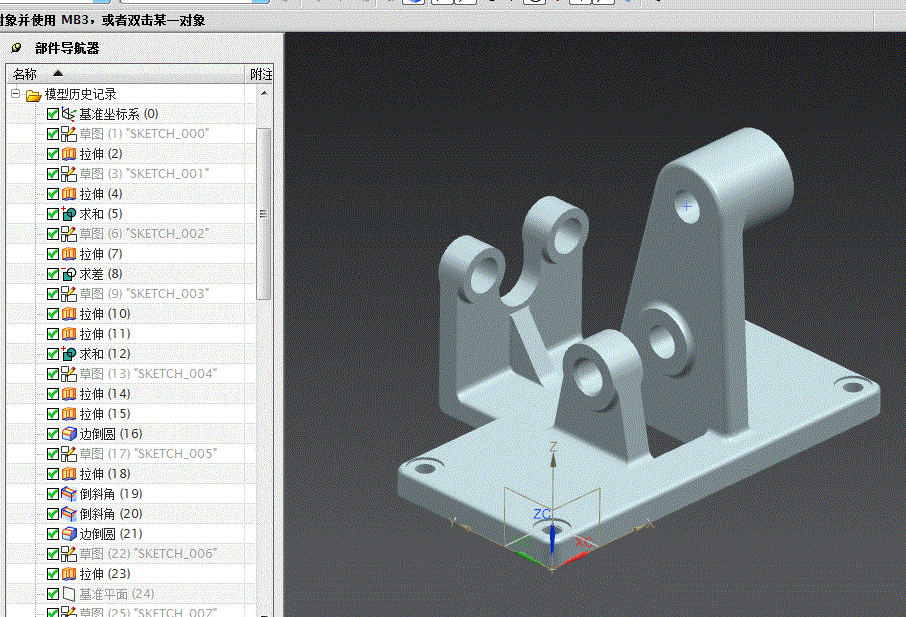Click the sketch icon for 草图 (22) SKETCH_006
This screenshot has width=906, height=617.
coord(69,554)
